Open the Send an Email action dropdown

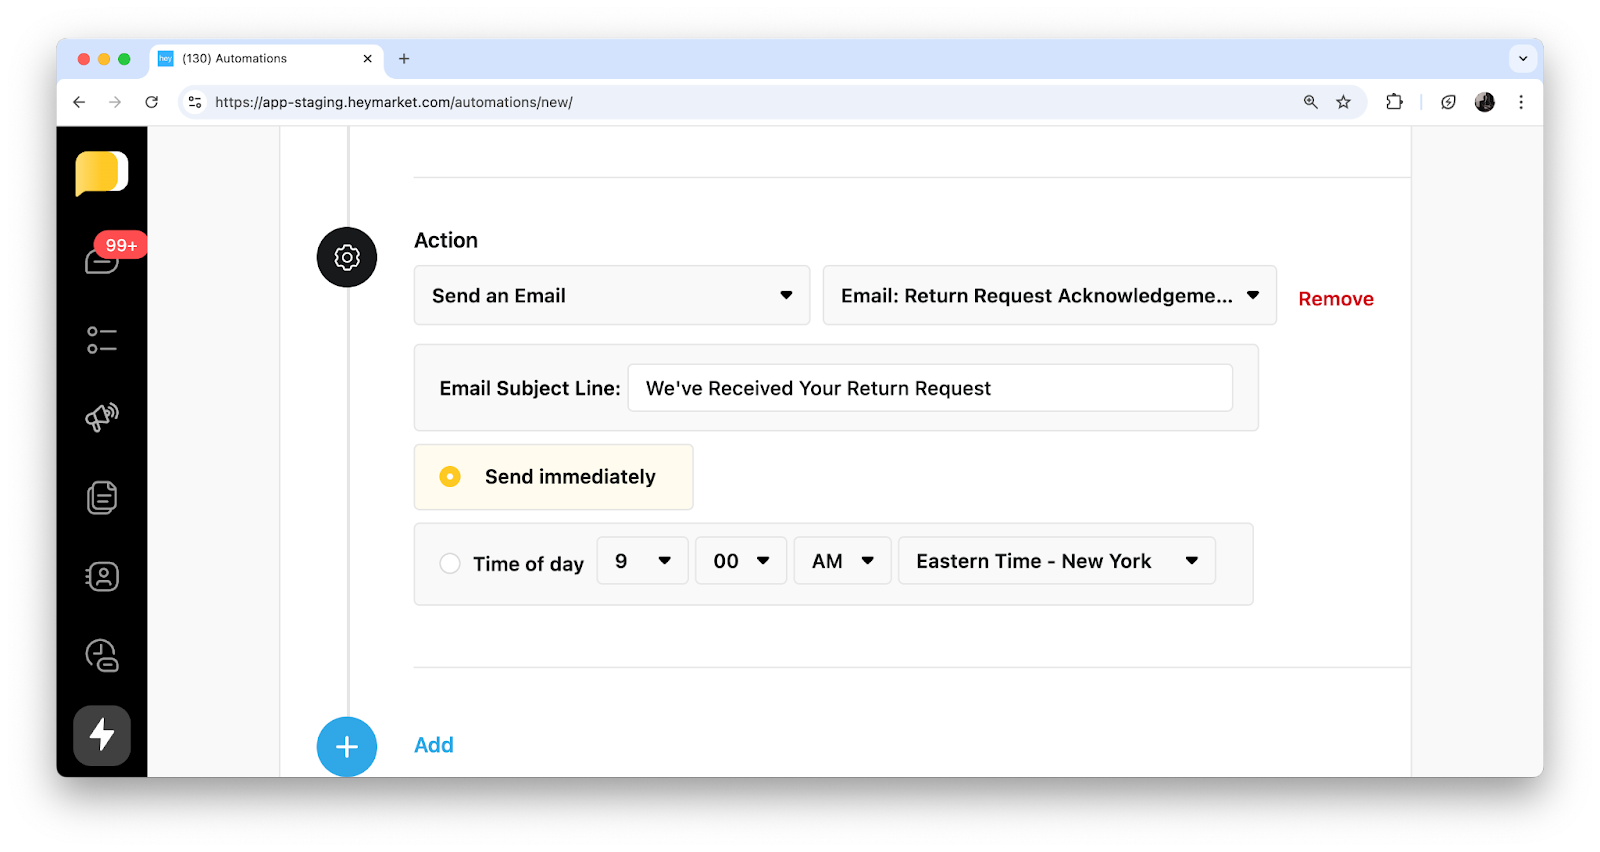coord(611,296)
